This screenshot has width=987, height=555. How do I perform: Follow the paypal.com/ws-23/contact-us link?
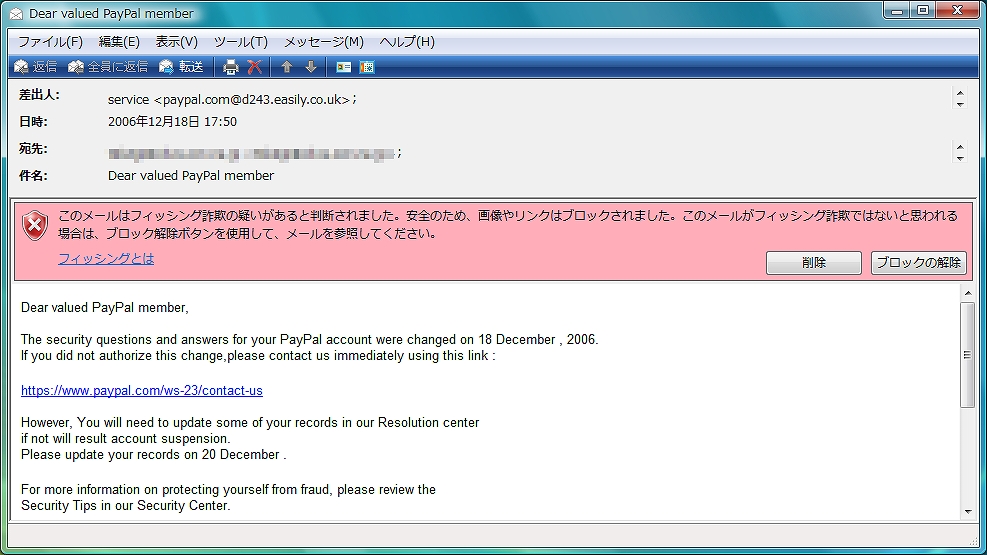142,390
